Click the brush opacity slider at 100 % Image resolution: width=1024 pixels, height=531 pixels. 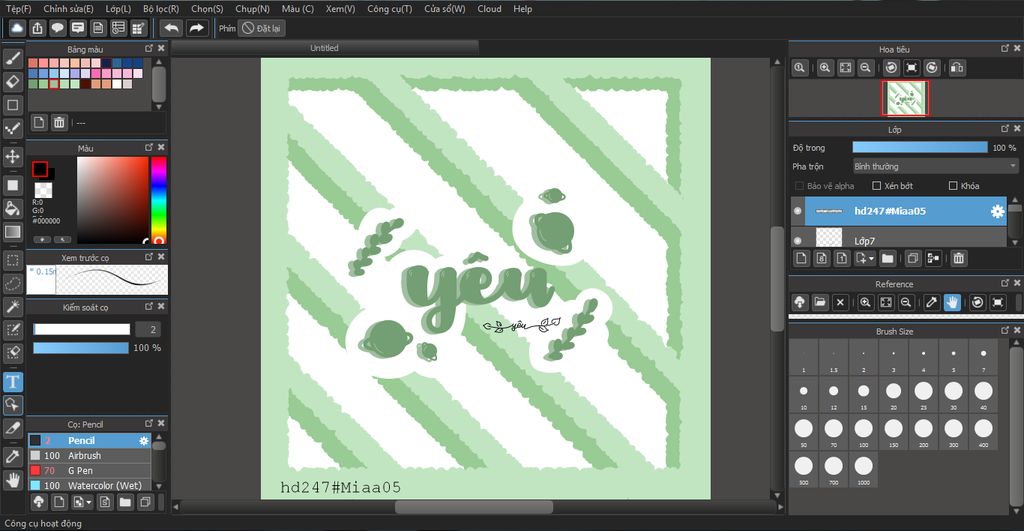pos(81,348)
